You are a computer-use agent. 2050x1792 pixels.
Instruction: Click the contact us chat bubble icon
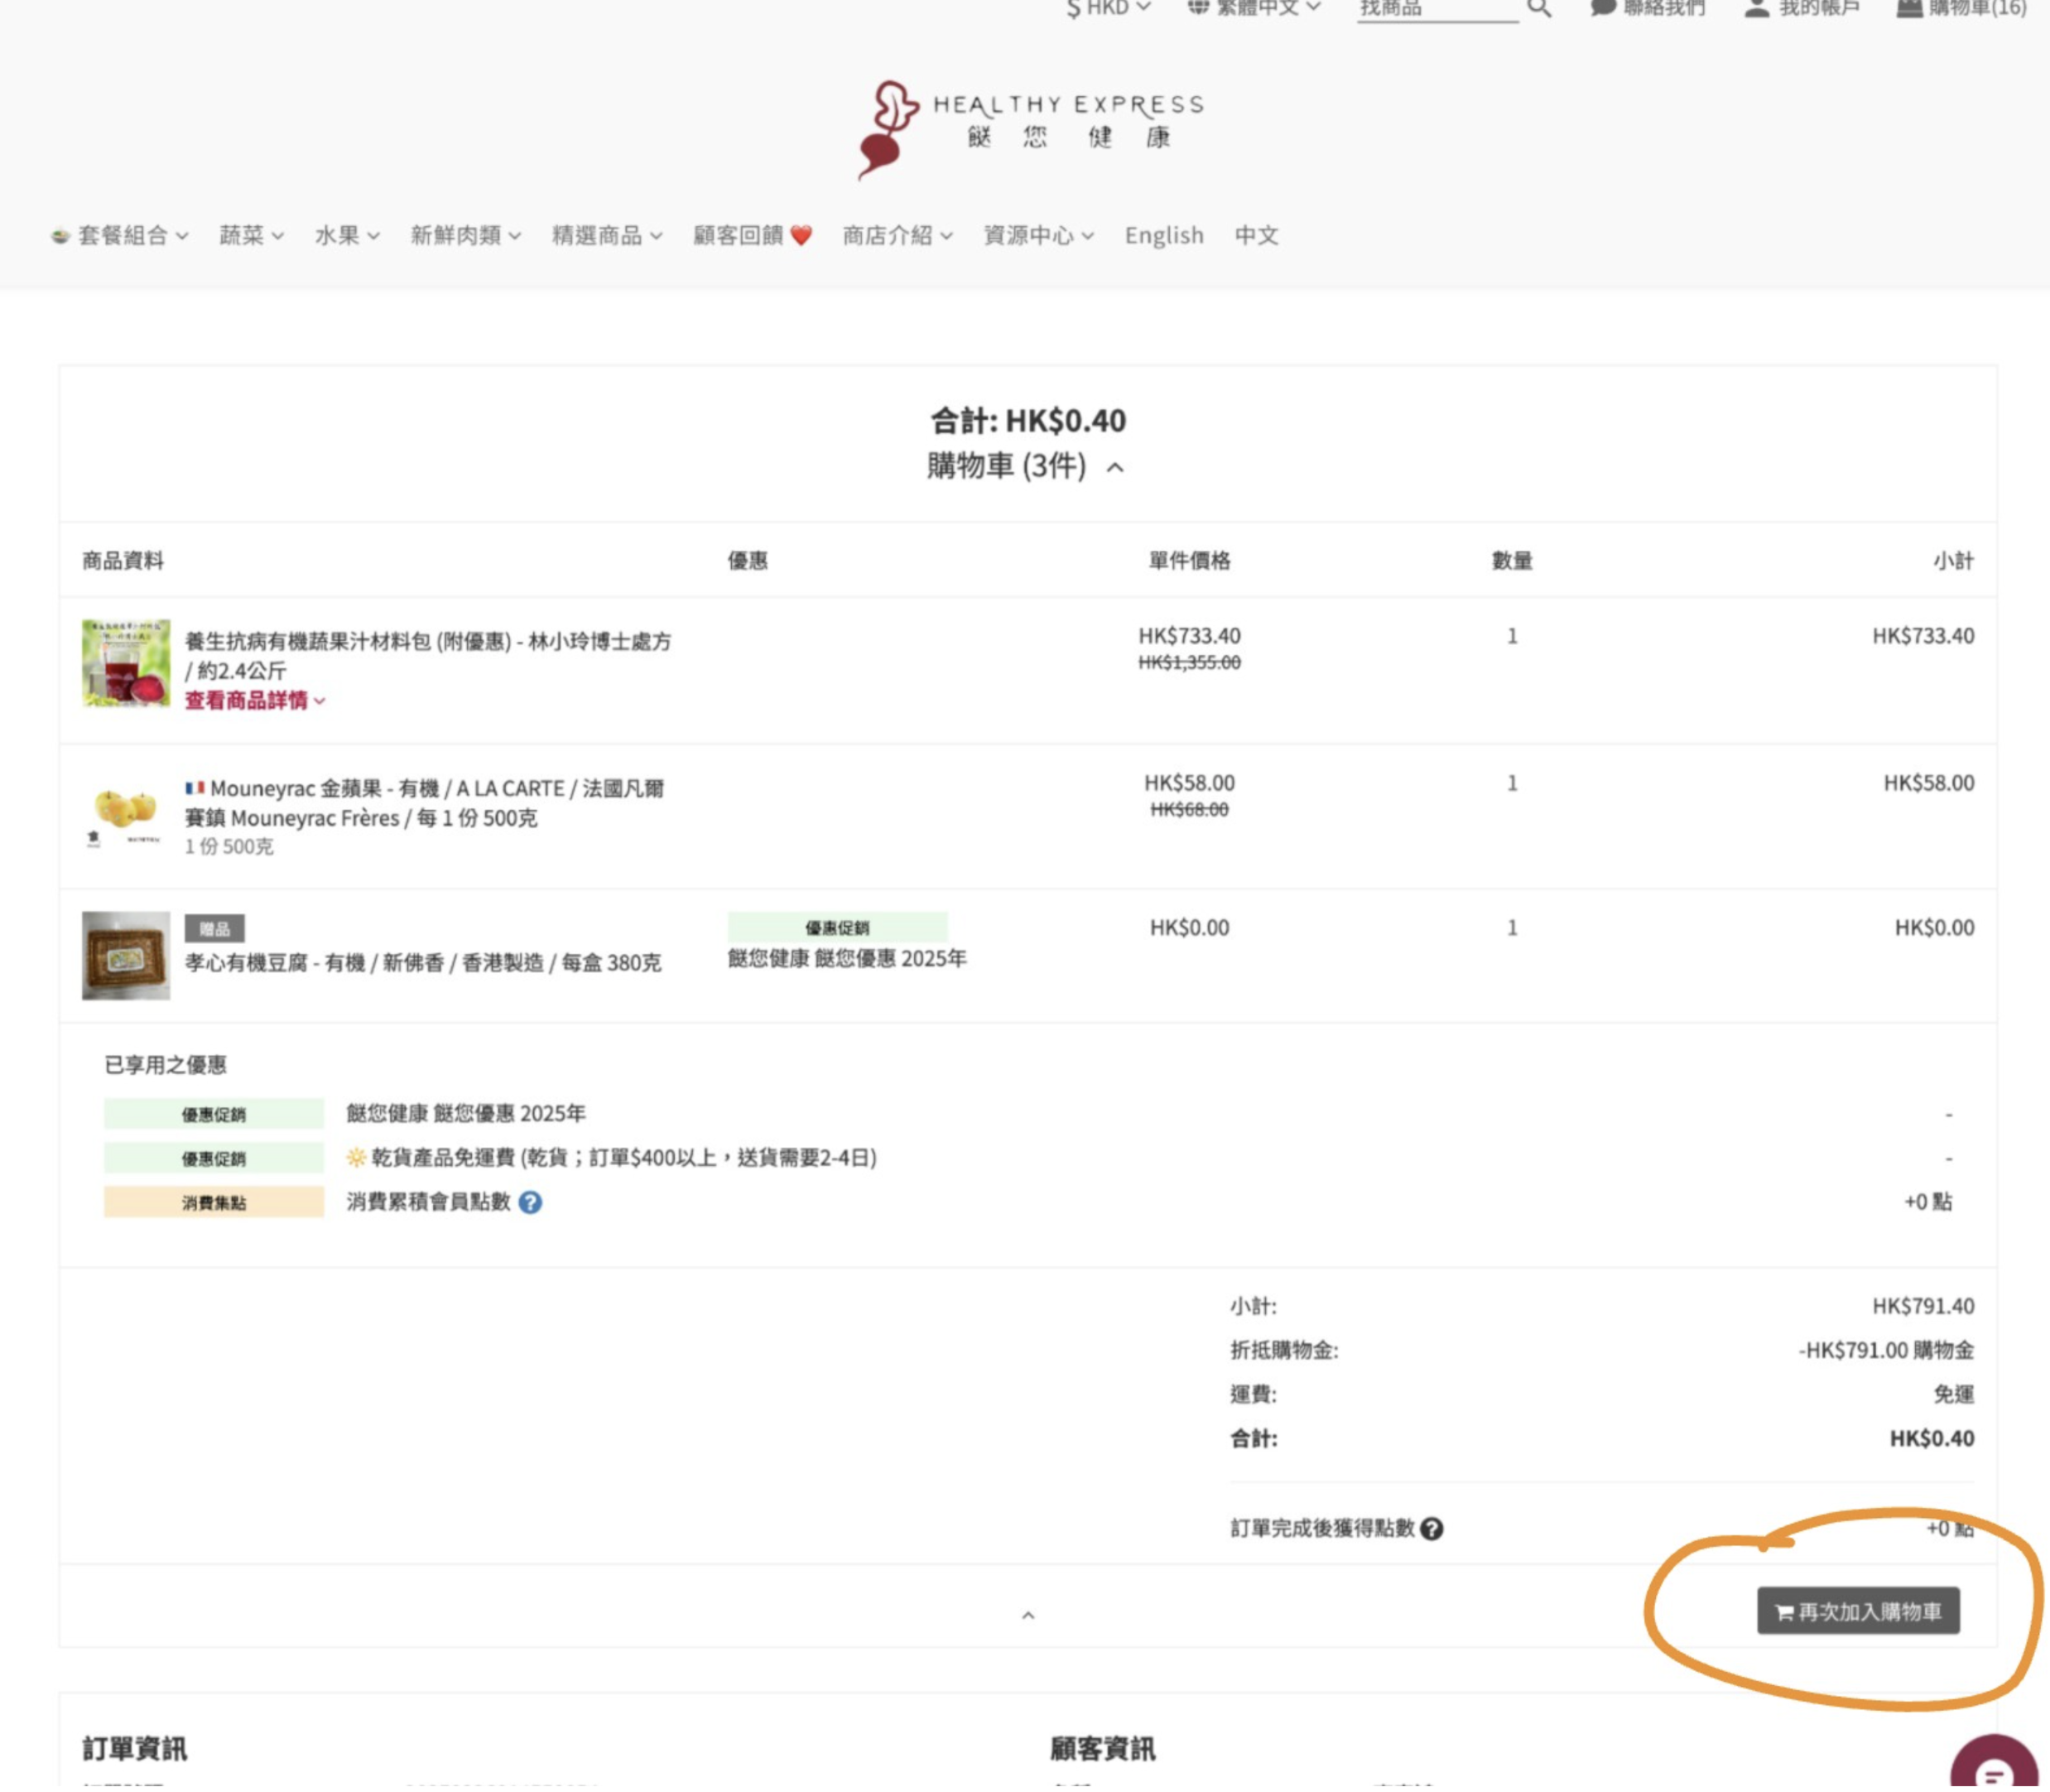coord(1602,8)
